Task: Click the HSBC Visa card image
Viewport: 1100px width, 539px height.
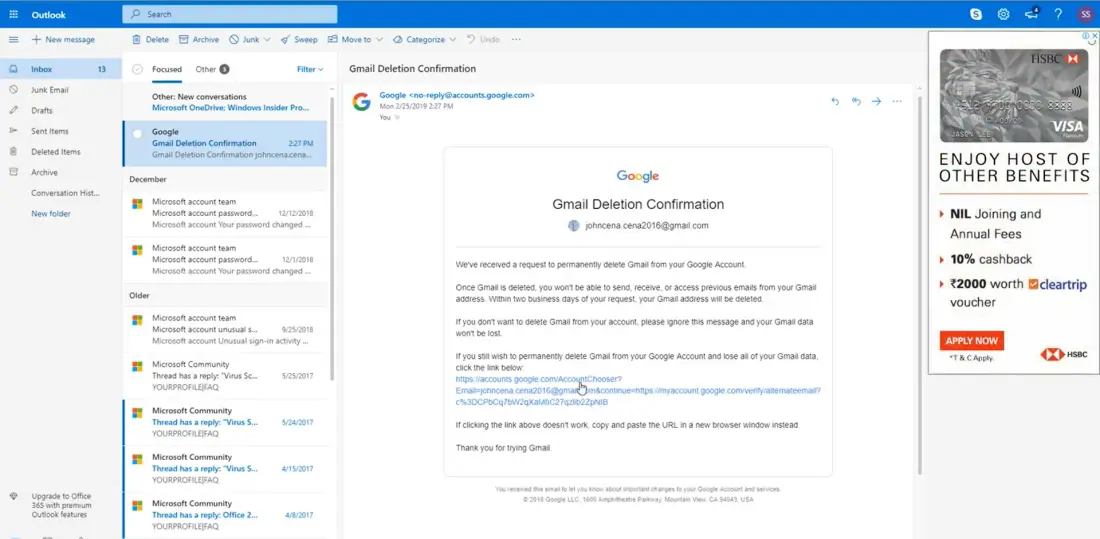Action: pyautogui.click(x=1014, y=95)
